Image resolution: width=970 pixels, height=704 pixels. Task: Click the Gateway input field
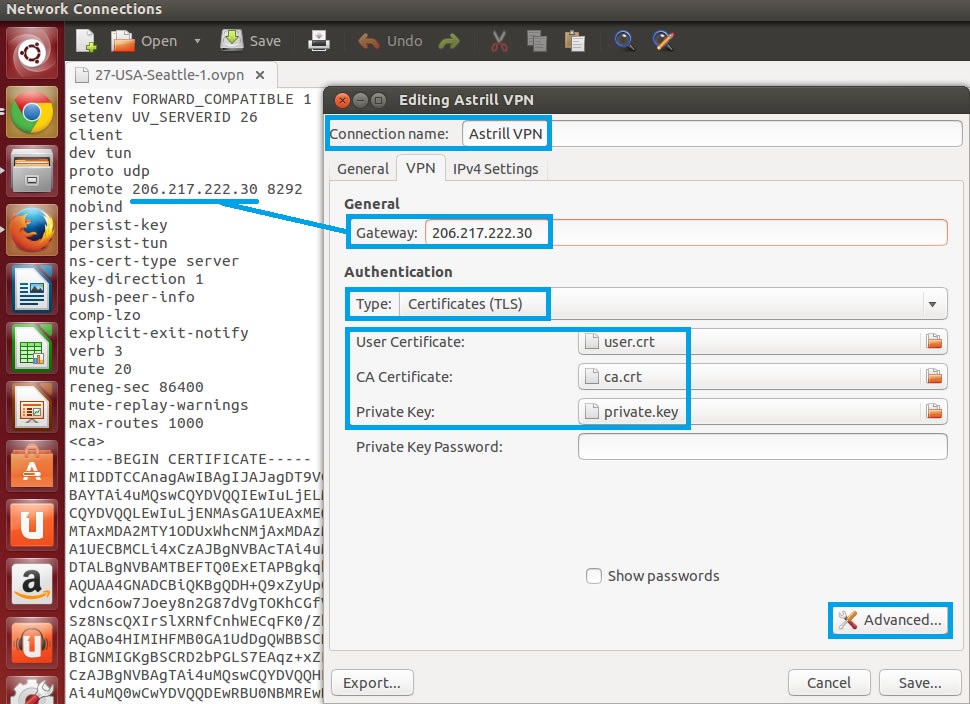686,233
